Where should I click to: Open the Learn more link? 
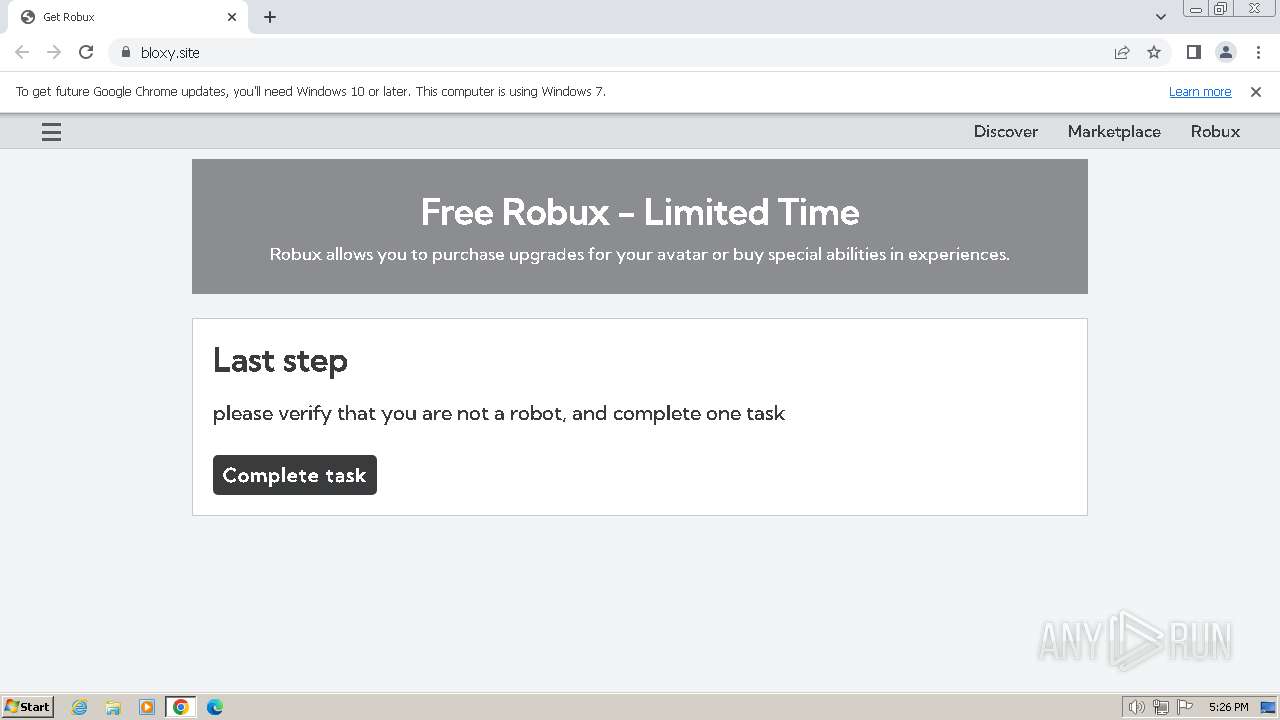(x=1200, y=92)
